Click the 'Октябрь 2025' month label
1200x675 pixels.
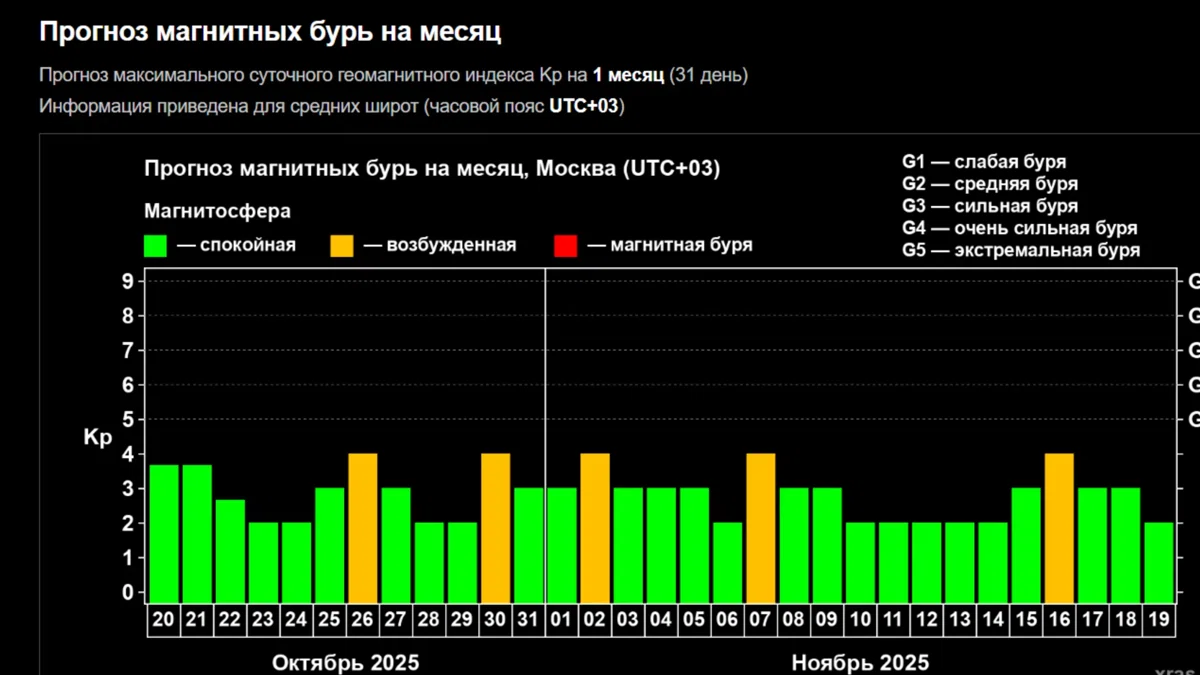click(346, 662)
